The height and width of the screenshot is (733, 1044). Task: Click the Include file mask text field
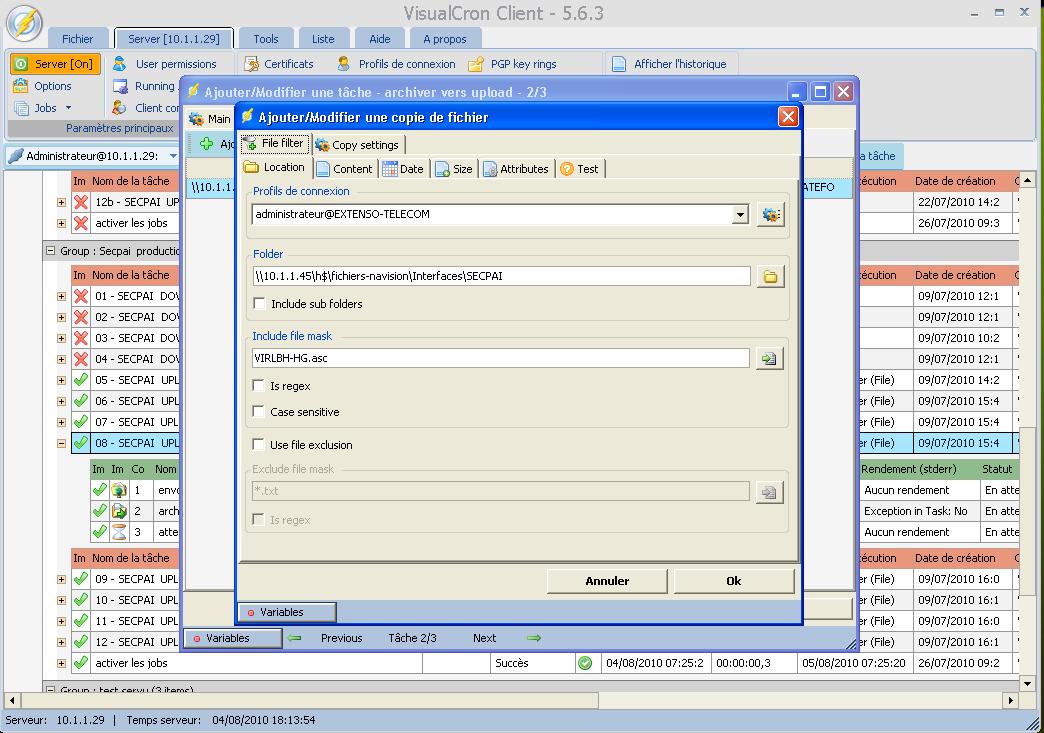(500, 359)
